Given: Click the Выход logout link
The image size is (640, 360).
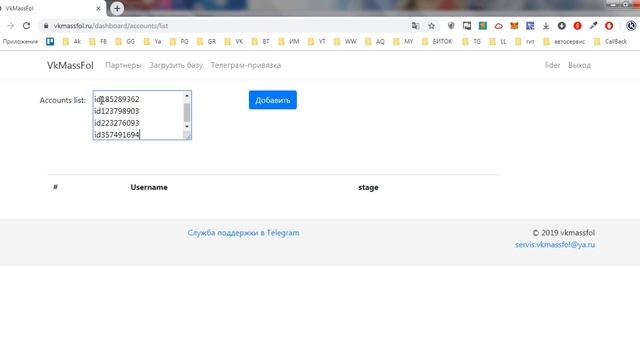Looking at the screenshot, I should pyautogui.click(x=579, y=65).
